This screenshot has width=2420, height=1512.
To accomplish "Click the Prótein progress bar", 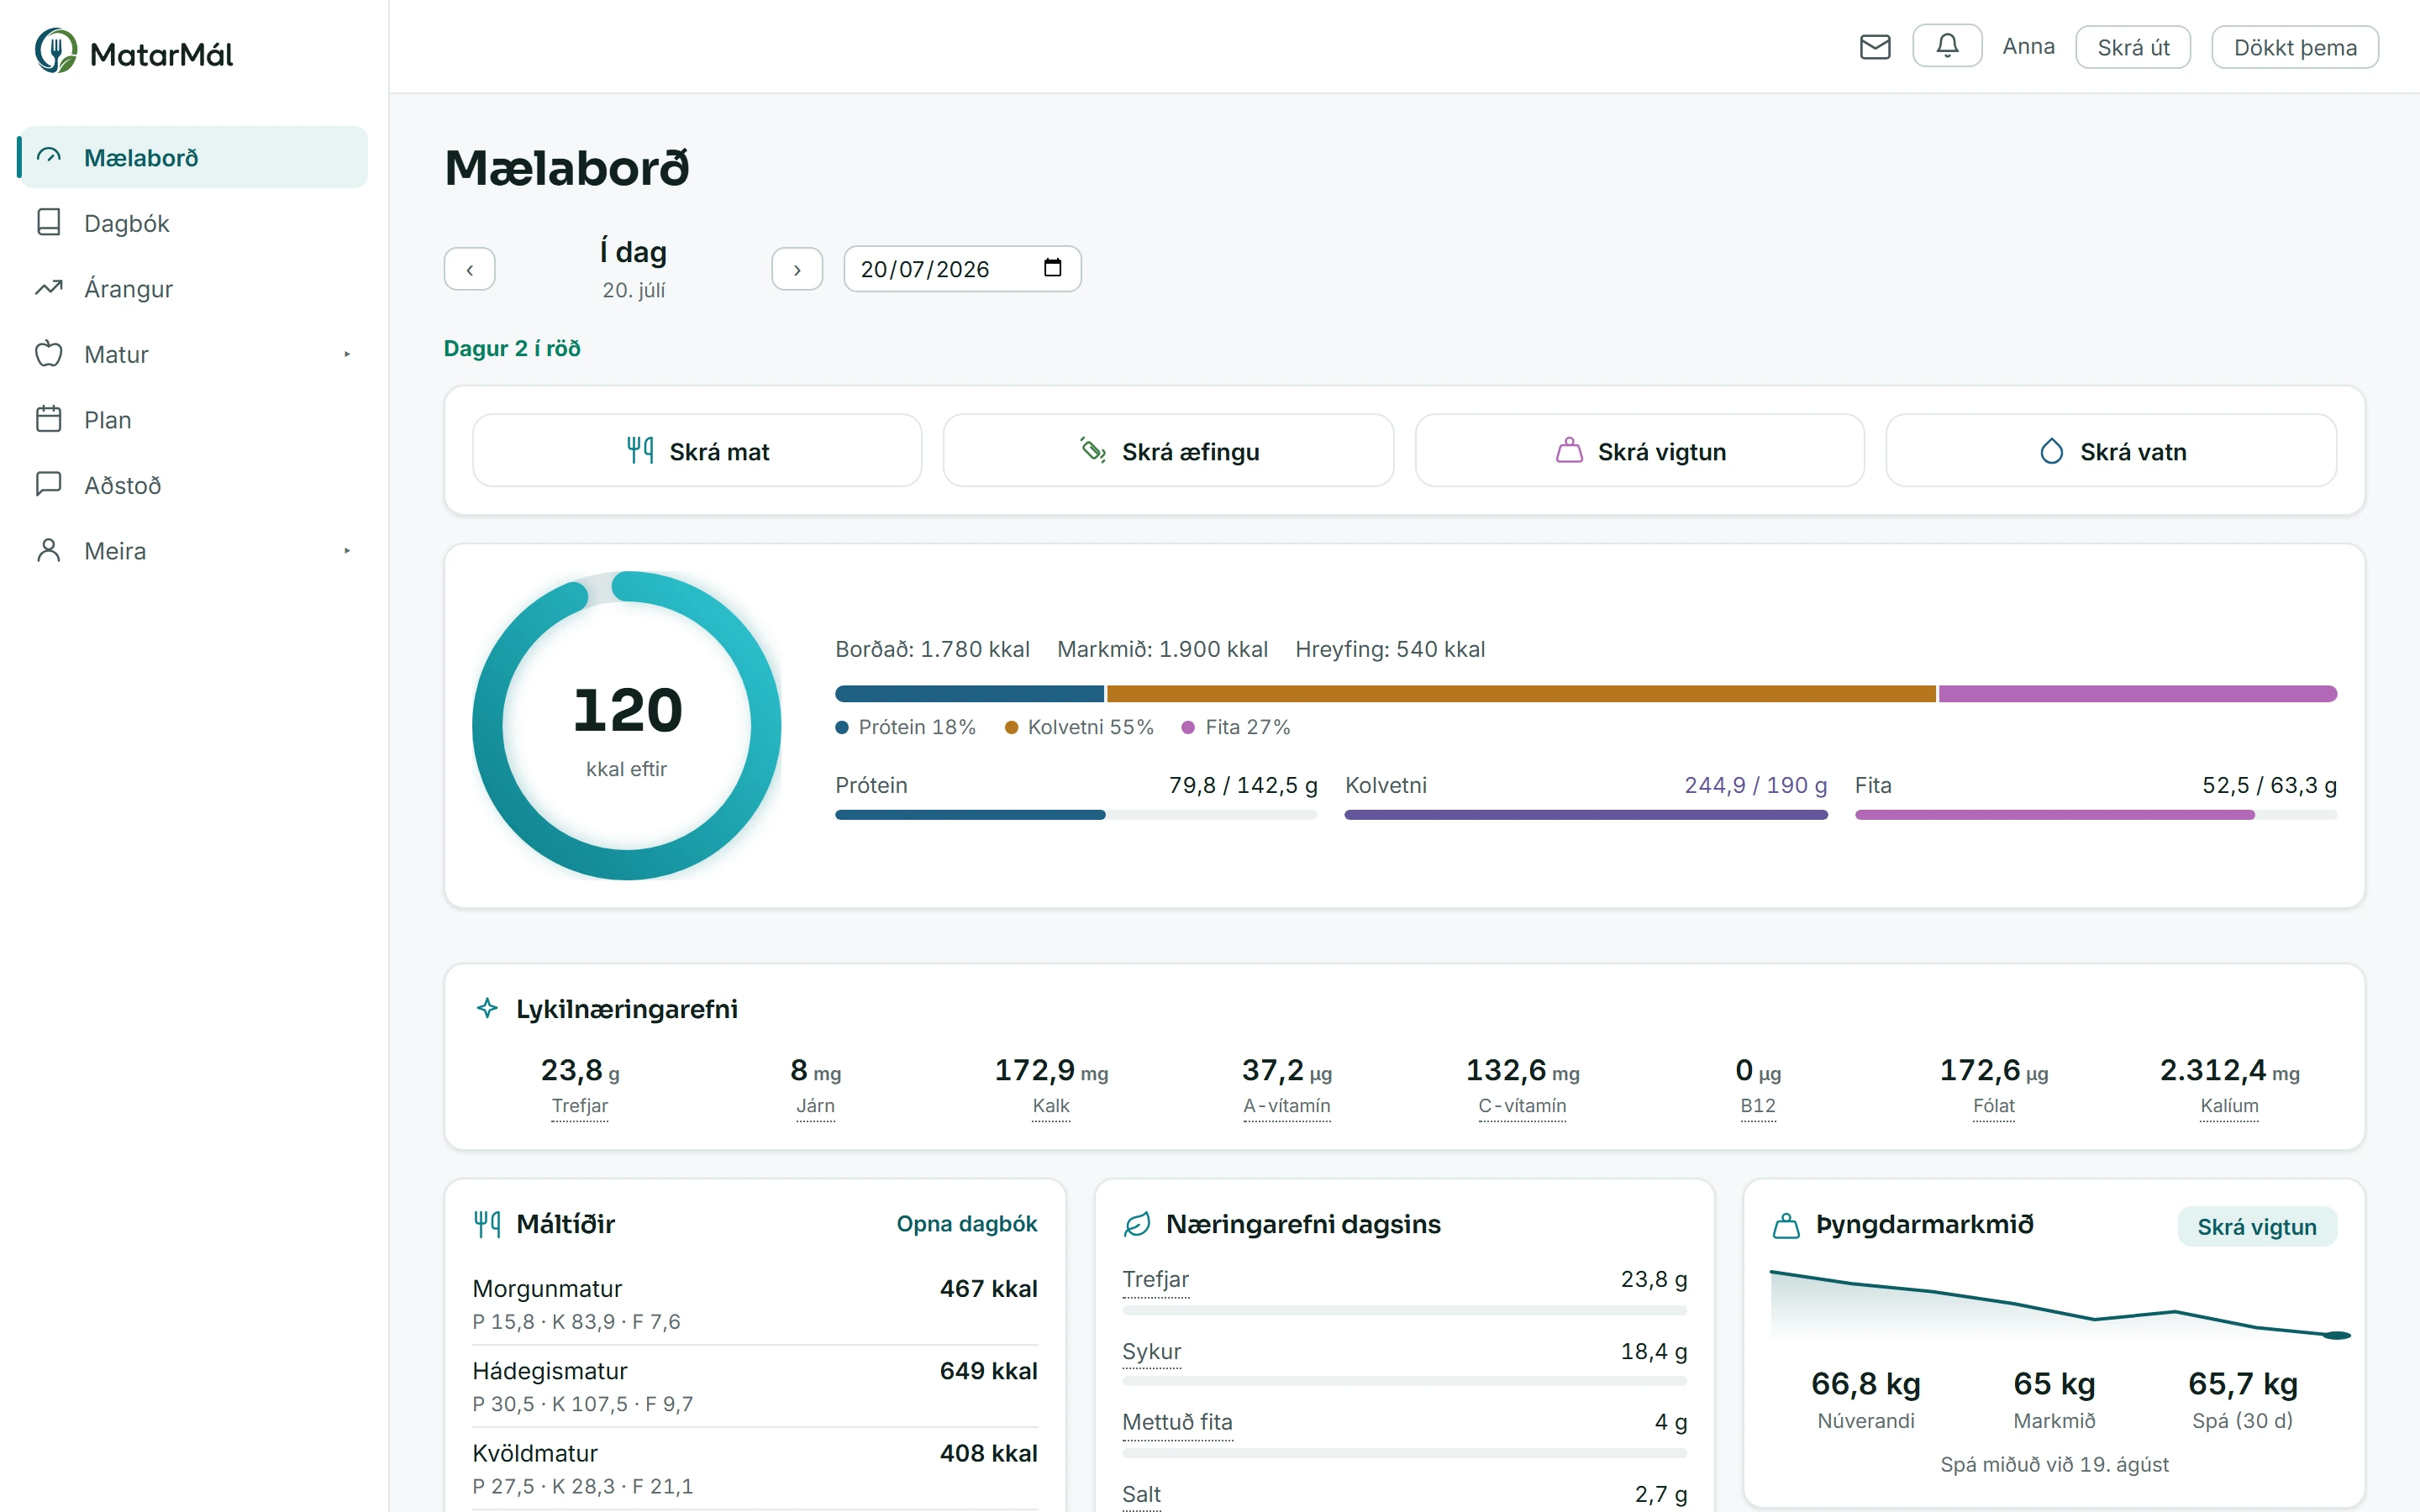I will coord(1076,815).
